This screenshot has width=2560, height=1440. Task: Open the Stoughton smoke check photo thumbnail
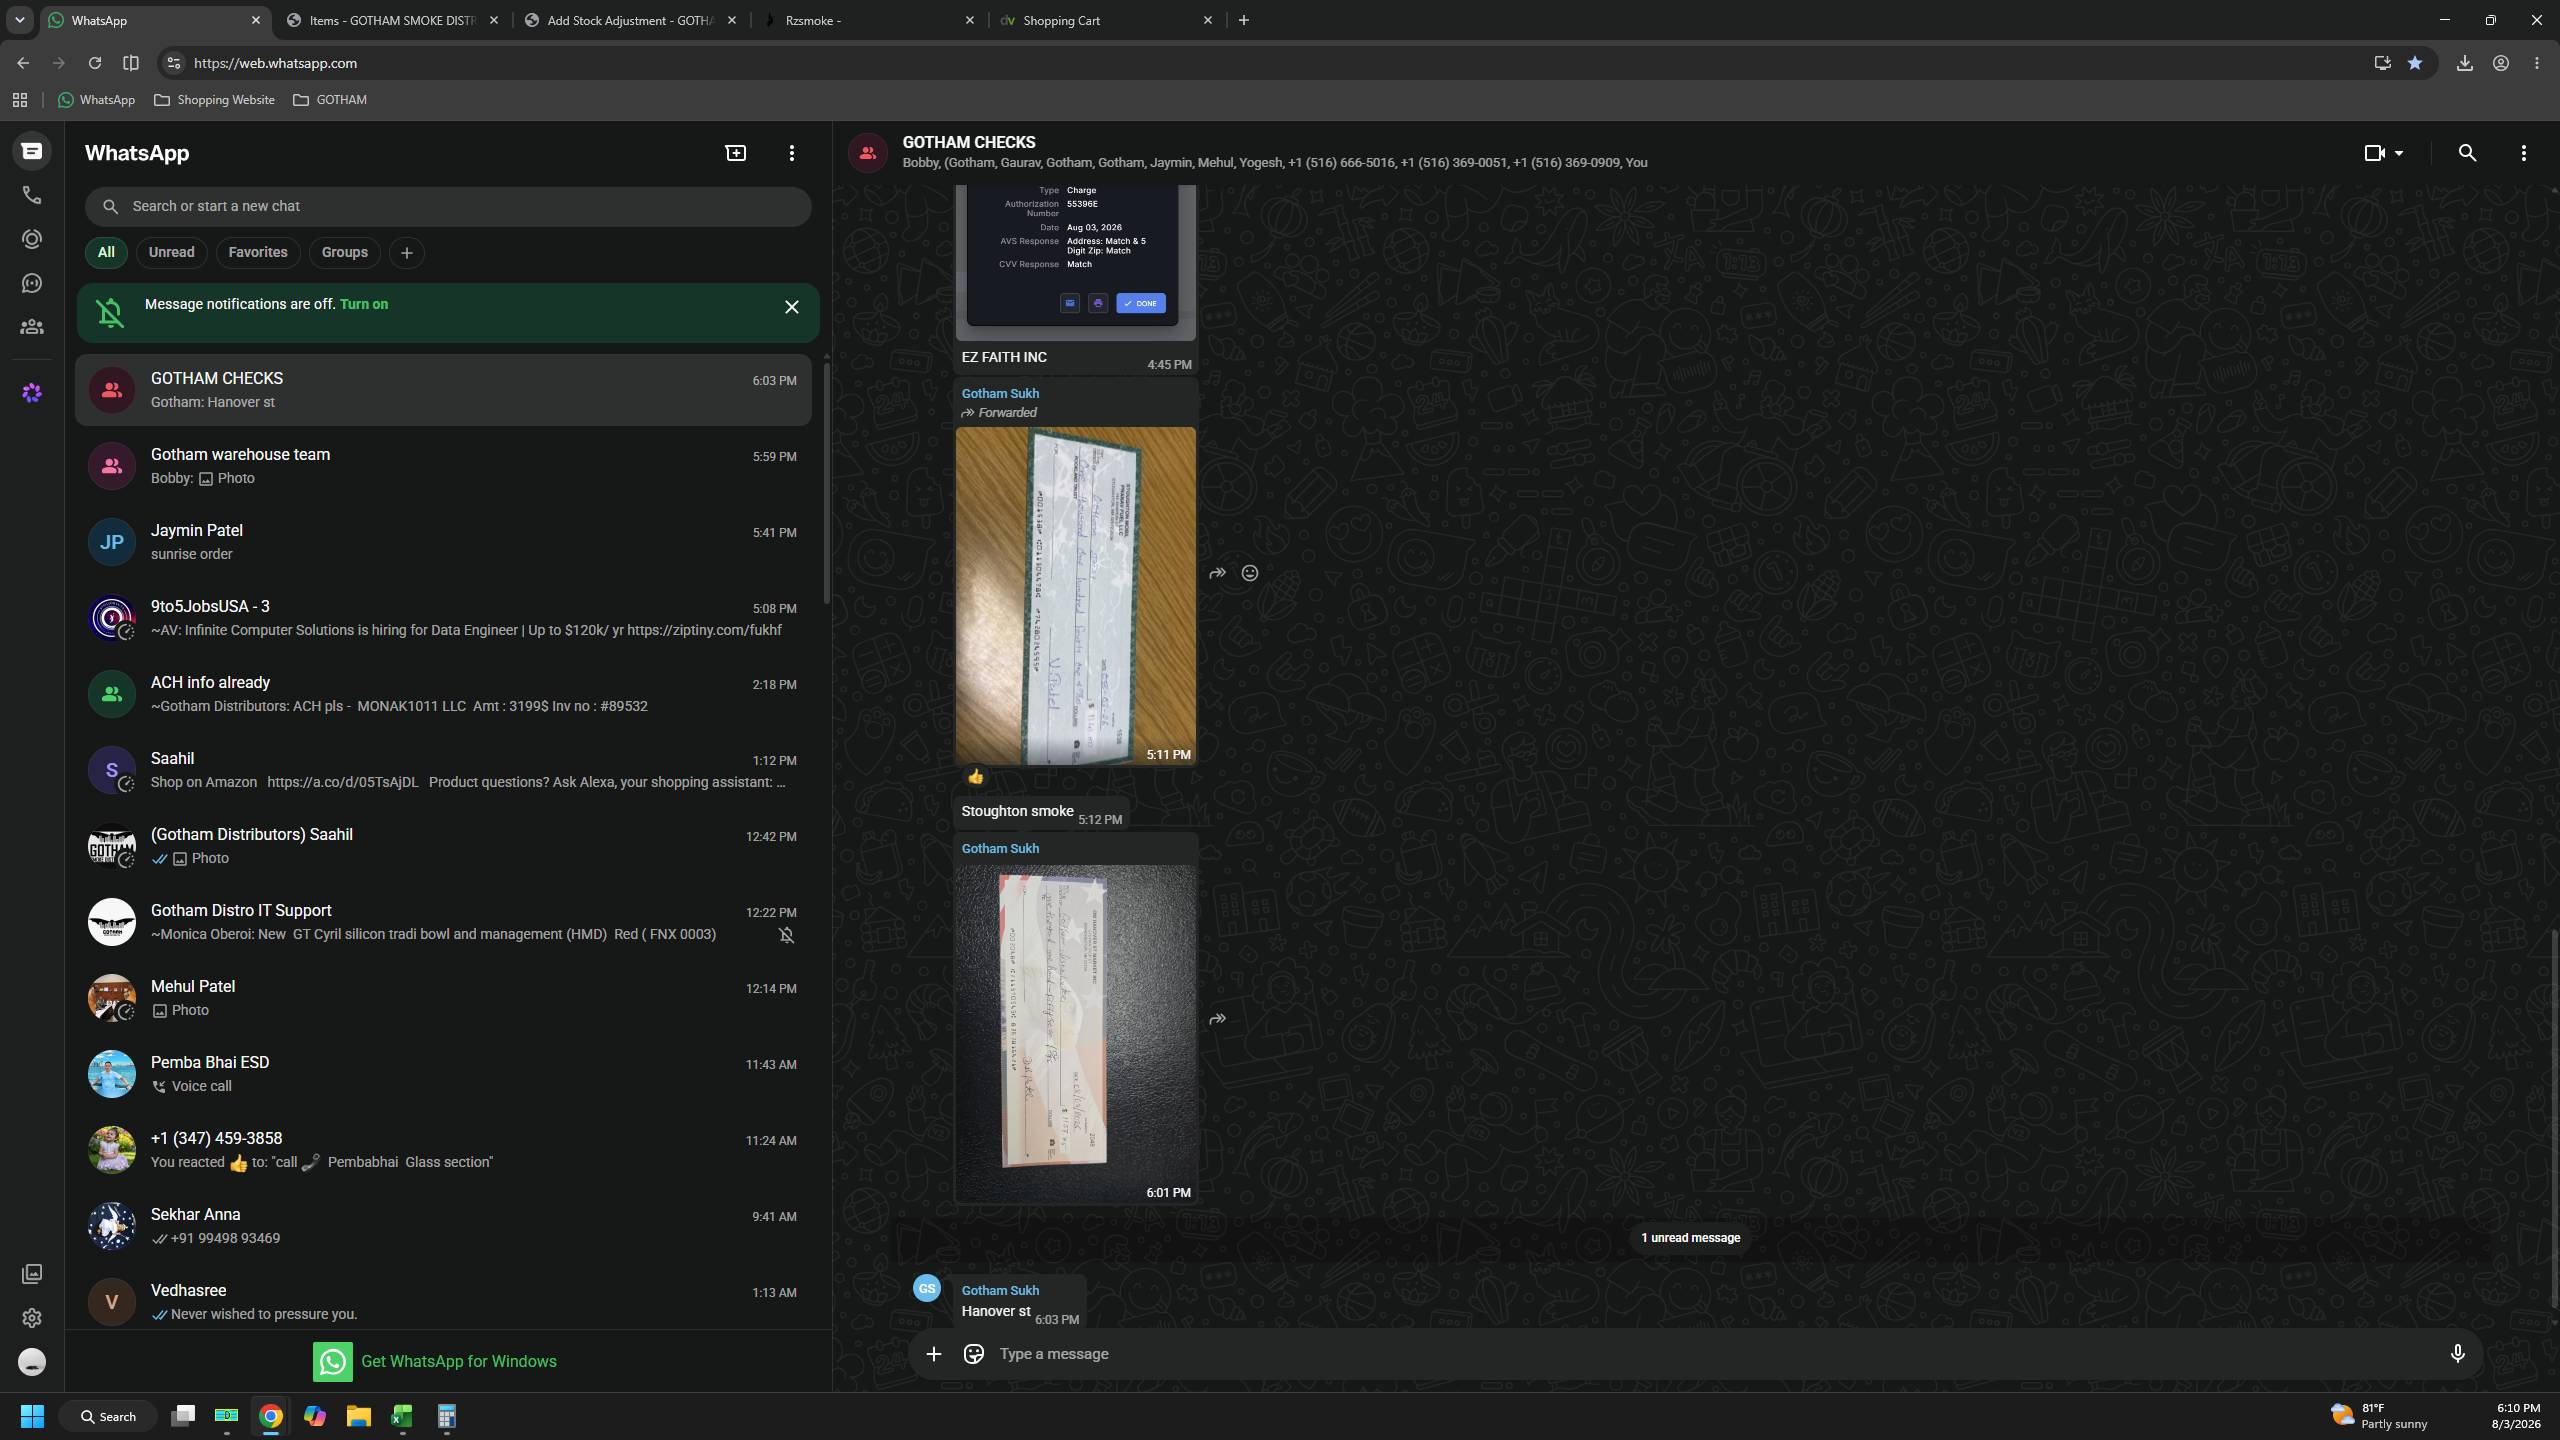click(x=1076, y=596)
